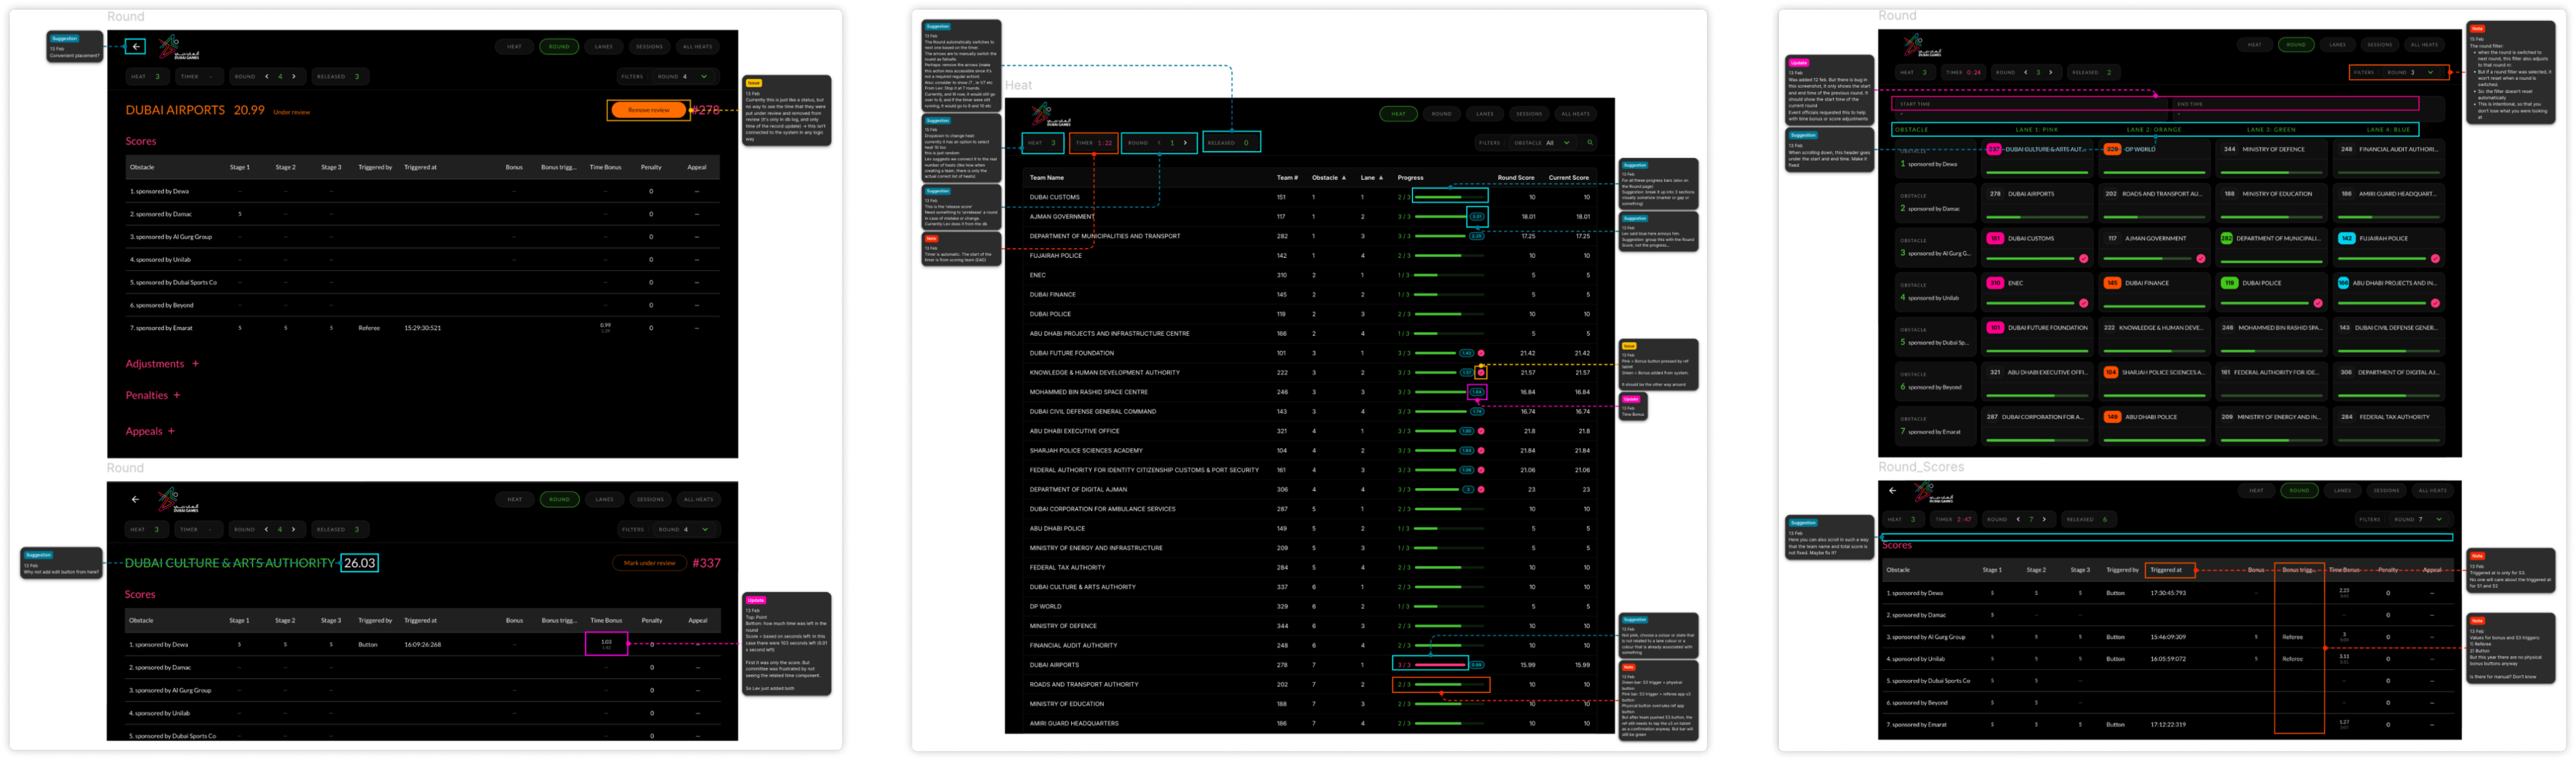Click Dubai Games logo on lanes Round screen
Image resolution: width=2576 pixels, height=761 pixels.
tap(1922, 45)
